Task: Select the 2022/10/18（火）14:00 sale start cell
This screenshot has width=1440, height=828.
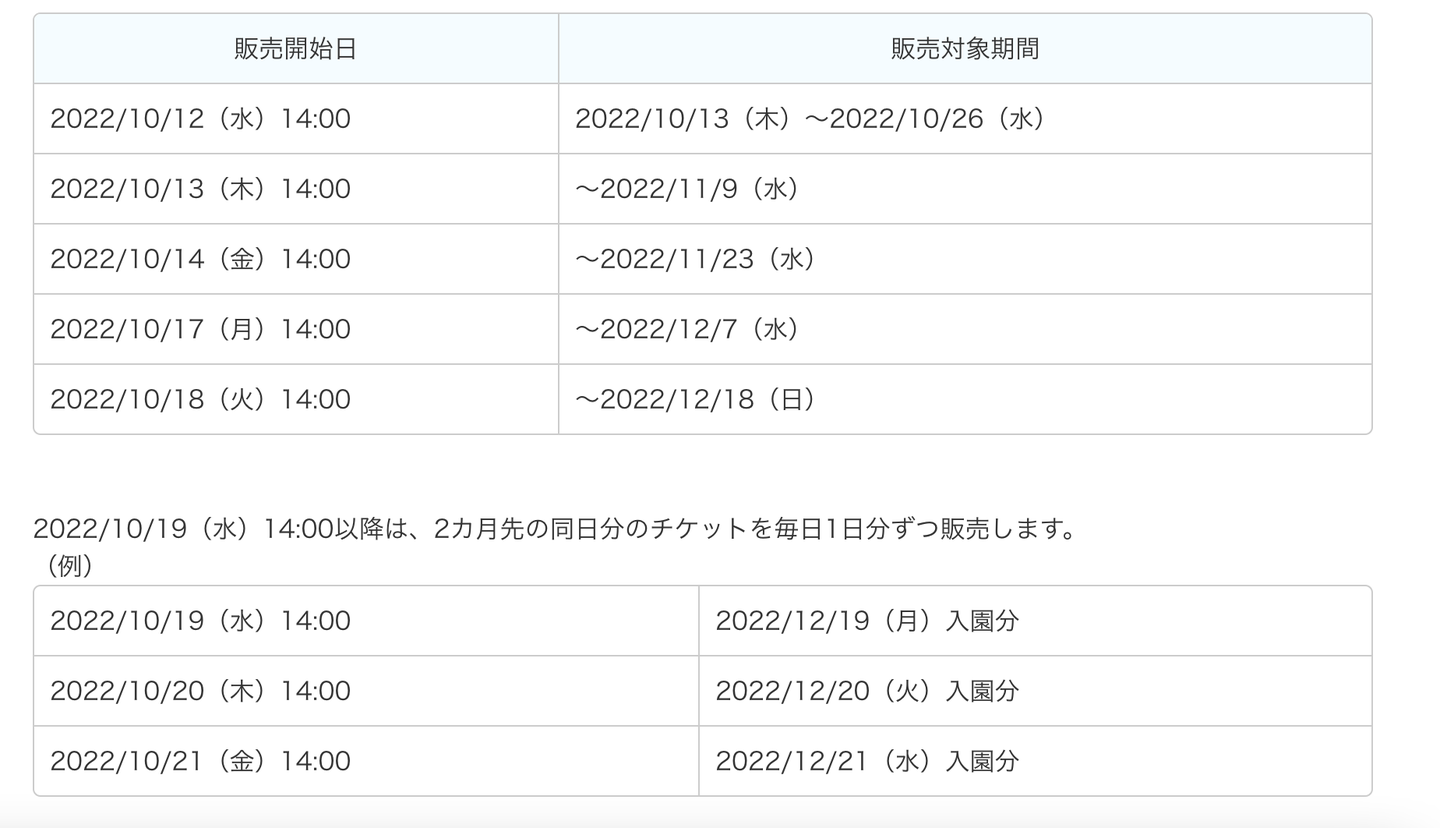Action: [200, 399]
